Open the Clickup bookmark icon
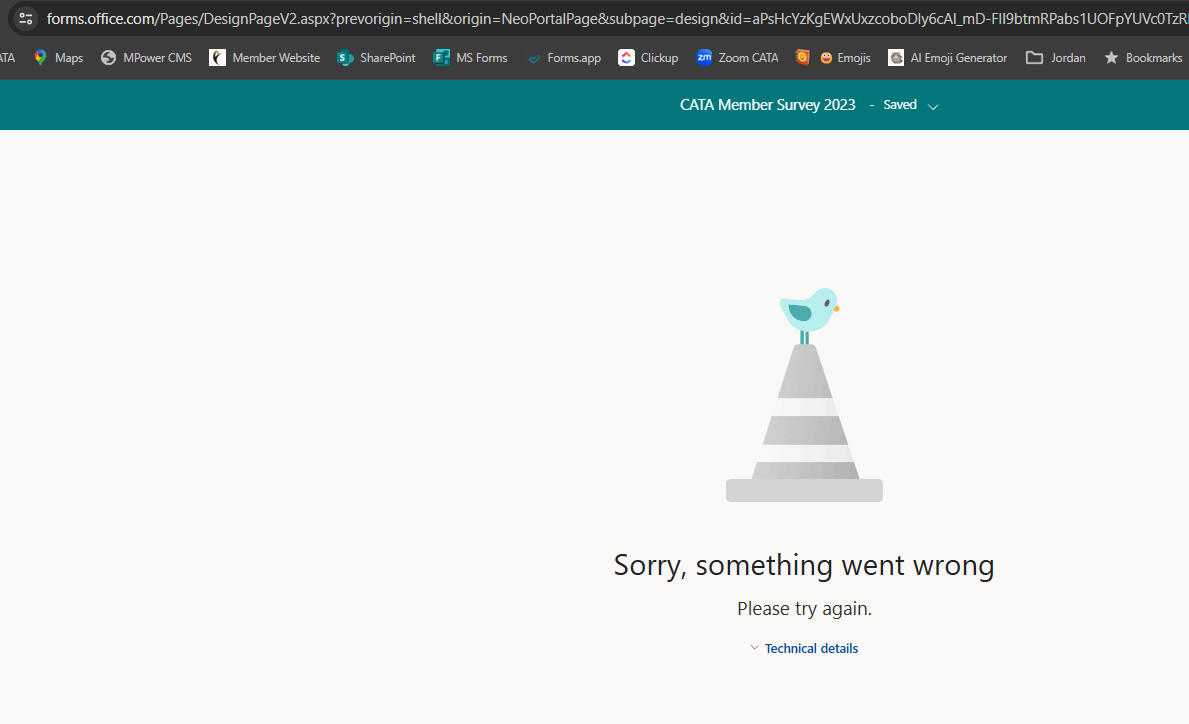Viewport: 1189px width, 724px height. pos(626,58)
